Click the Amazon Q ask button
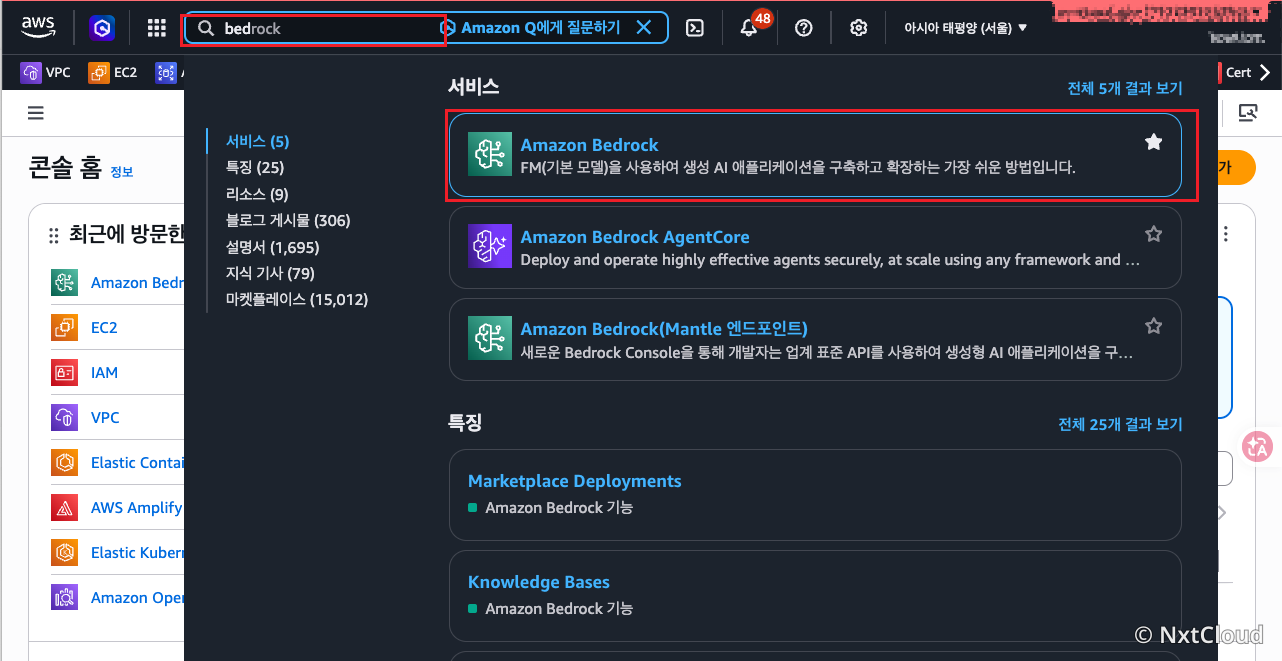This screenshot has height=661, width=1282. [x=531, y=28]
